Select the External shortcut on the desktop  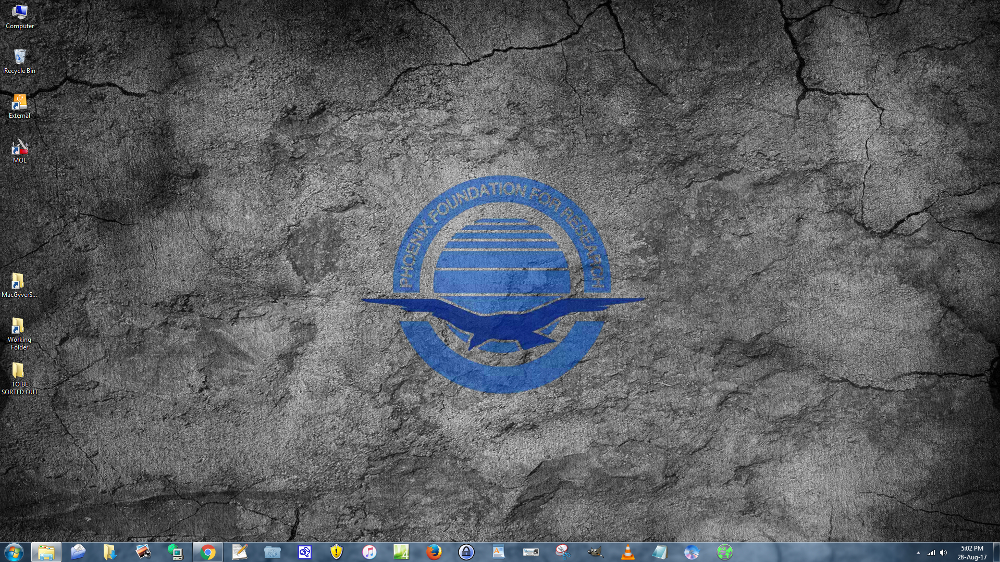tap(19, 107)
